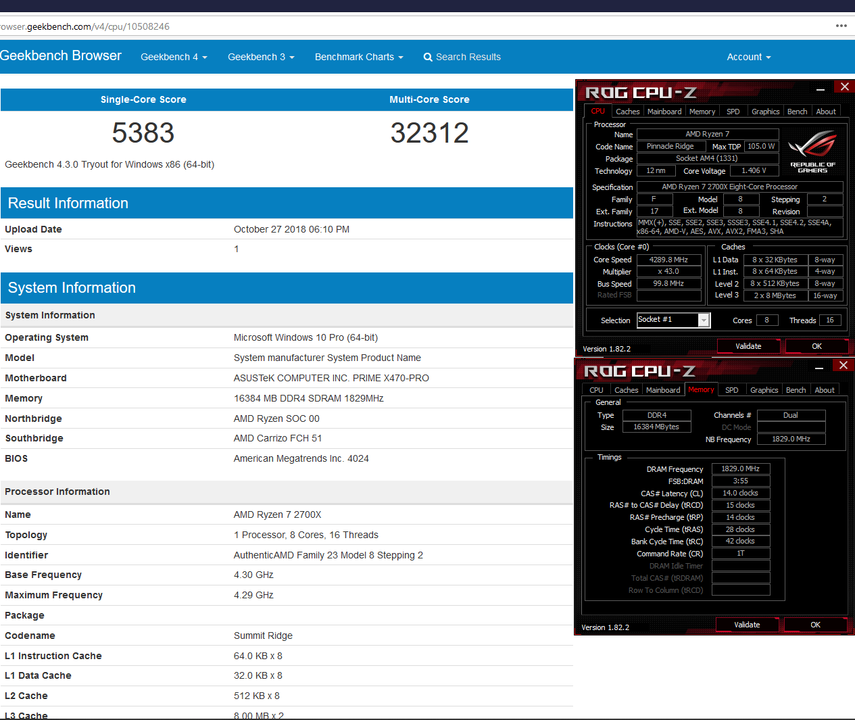Click the multiplier value x 43.0
The height and width of the screenshot is (720, 855).
669,271
